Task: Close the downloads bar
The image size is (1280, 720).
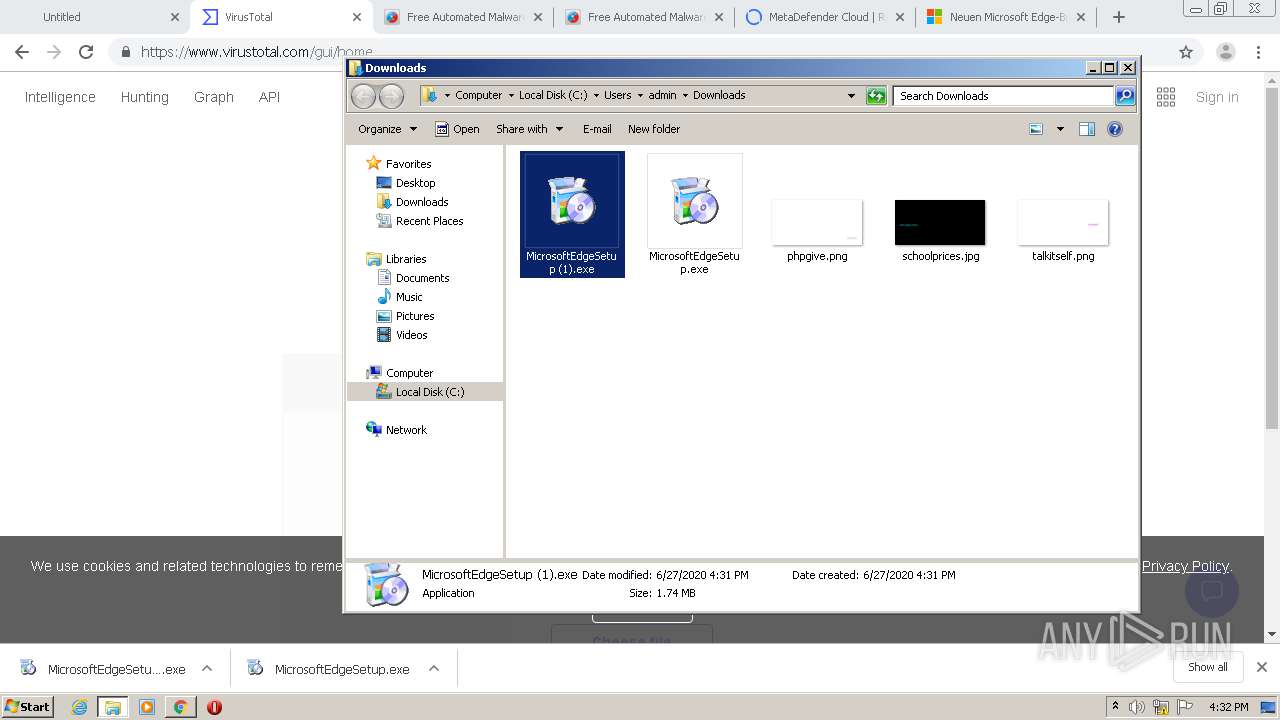Action: click(x=1262, y=667)
